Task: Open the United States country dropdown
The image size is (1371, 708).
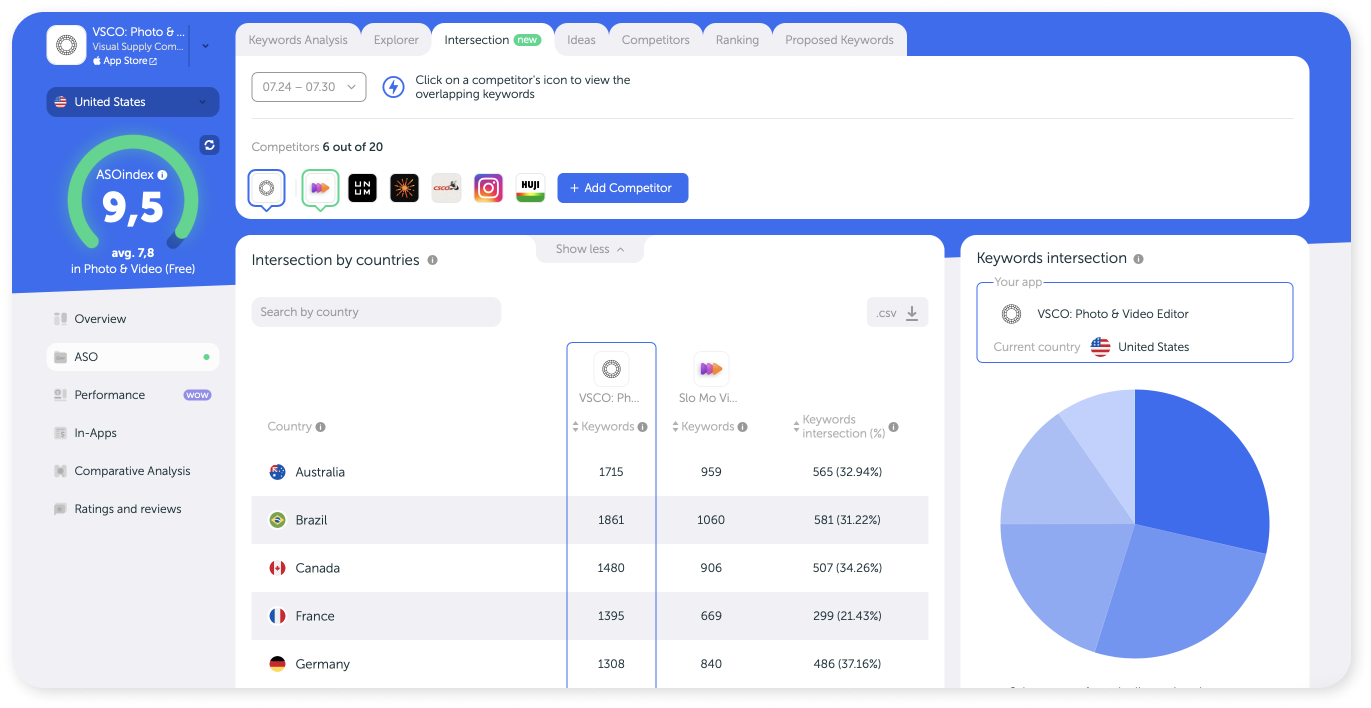Action: pyautogui.click(x=133, y=102)
